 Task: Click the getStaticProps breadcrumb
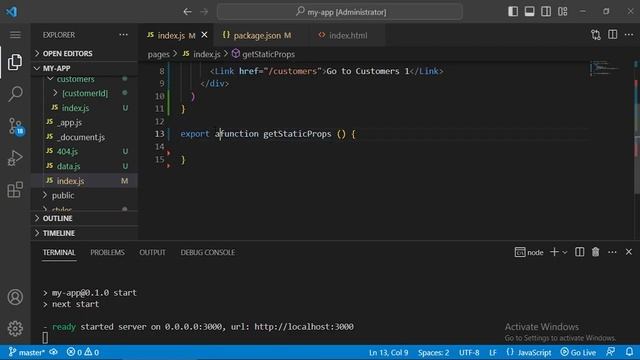click(x=263, y=54)
